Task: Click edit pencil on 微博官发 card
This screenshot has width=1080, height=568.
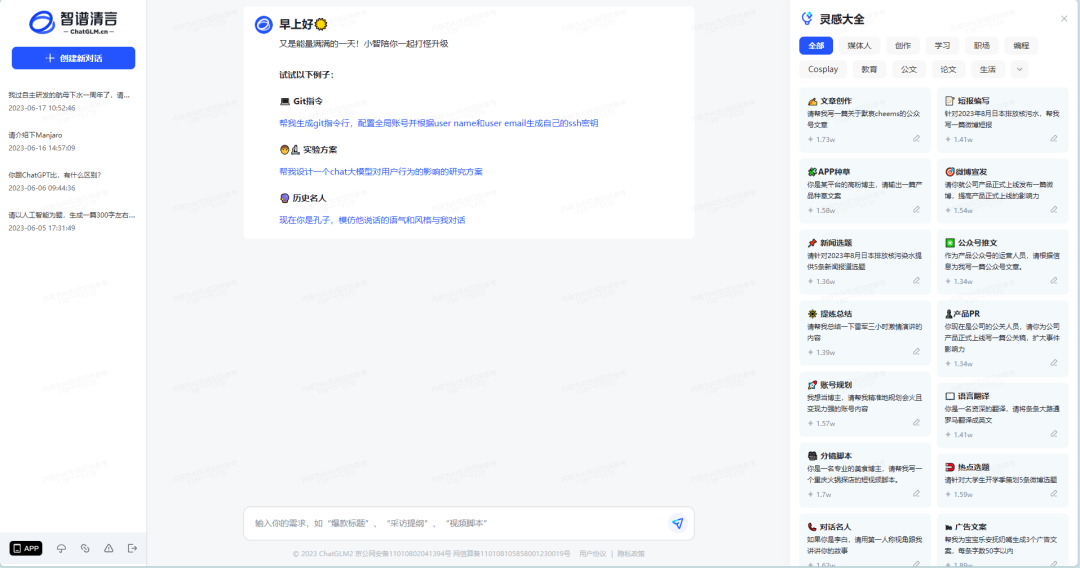Action: (1053, 210)
